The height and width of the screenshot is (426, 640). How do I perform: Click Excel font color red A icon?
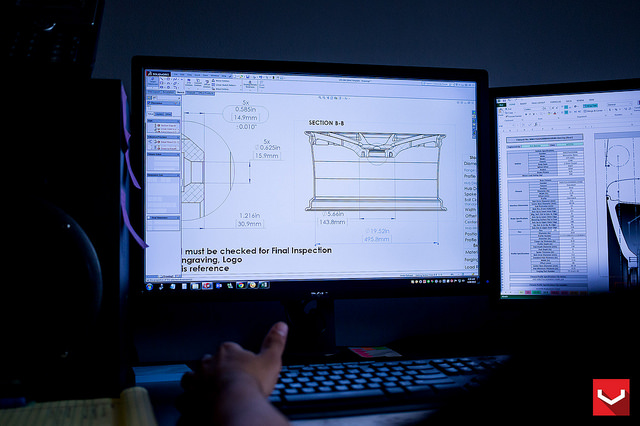(555, 113)
